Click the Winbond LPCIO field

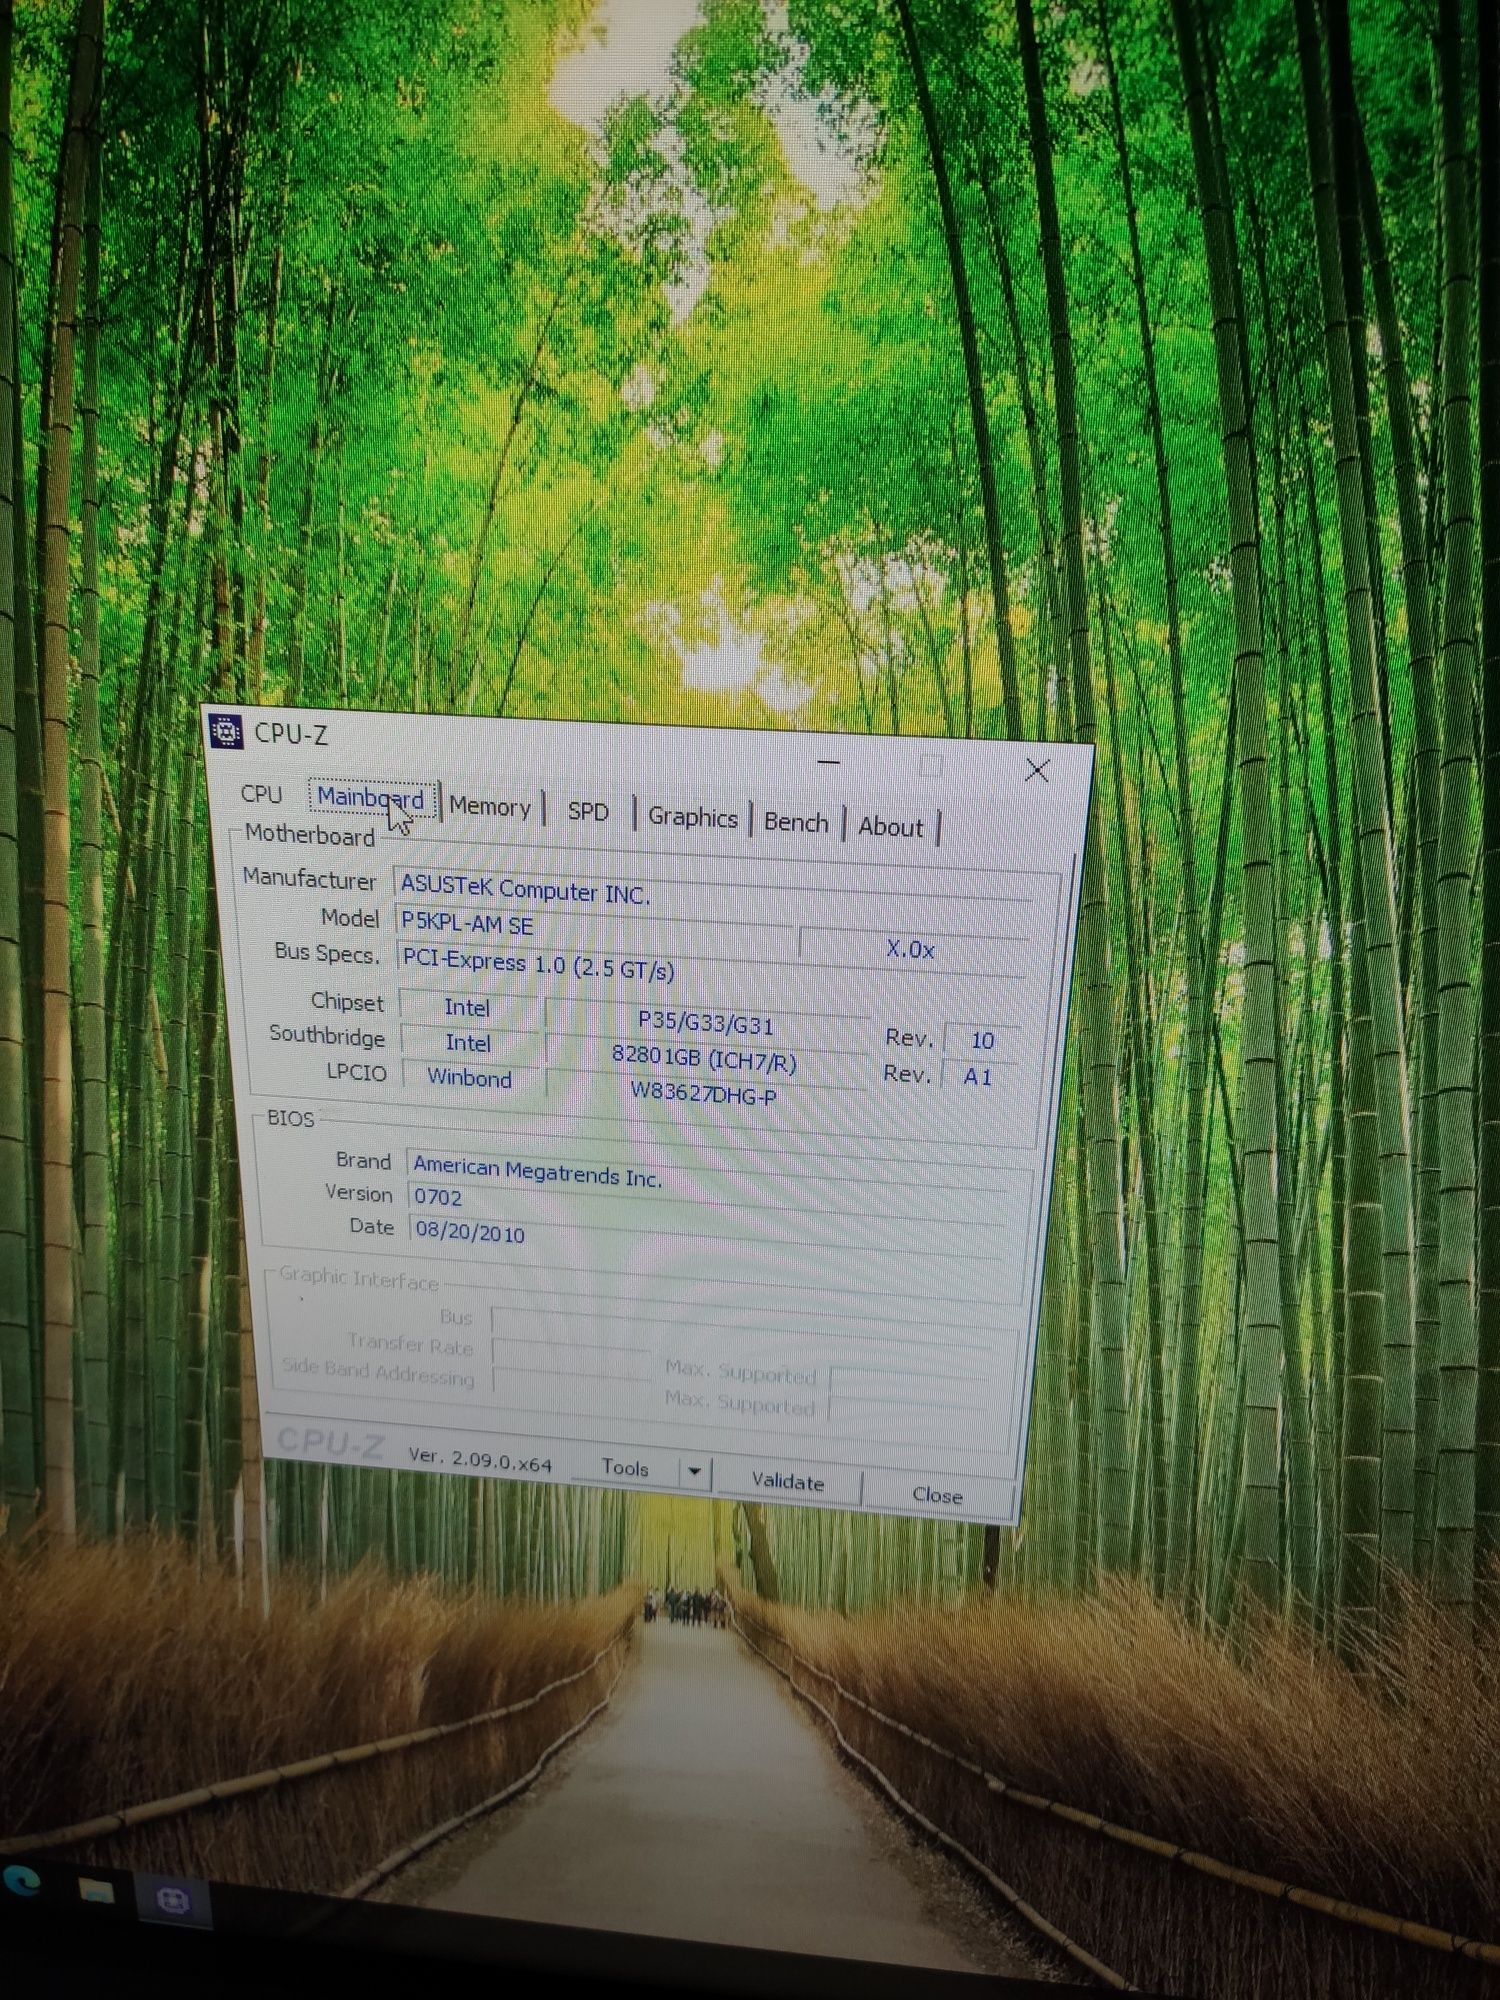point(470,1078)
